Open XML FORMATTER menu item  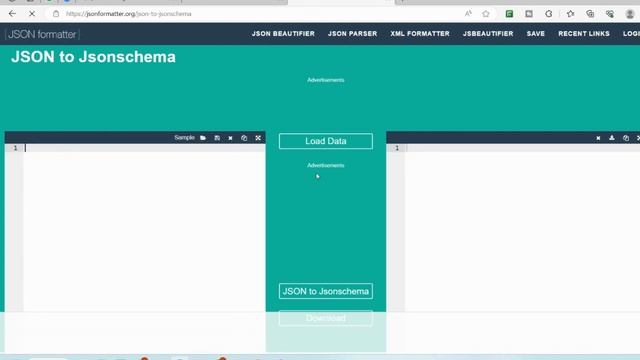(x=420, y=34)
